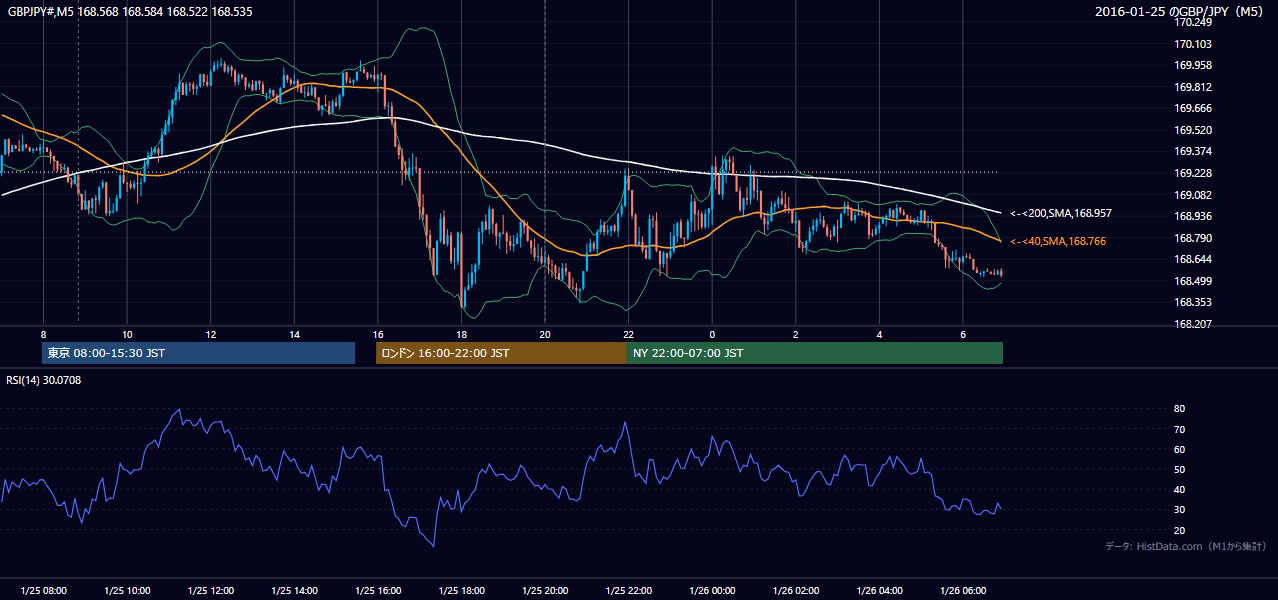Click the 168.499 price axis value
Image resolution: width=1278 pixels, height=600 pixels.
[1192, 281]
